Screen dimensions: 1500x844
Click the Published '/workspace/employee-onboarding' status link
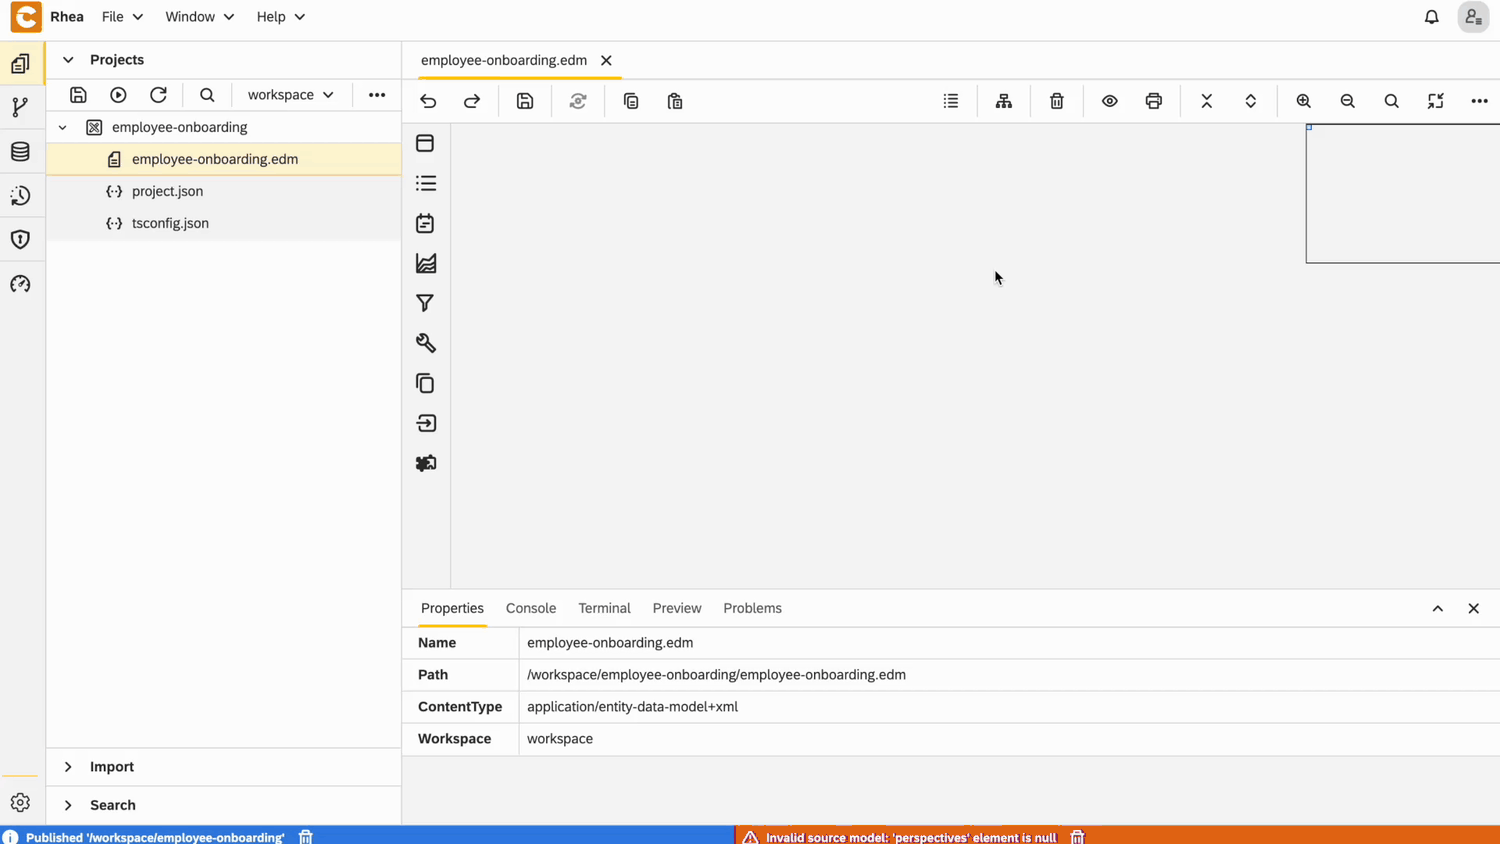(155, 837)
